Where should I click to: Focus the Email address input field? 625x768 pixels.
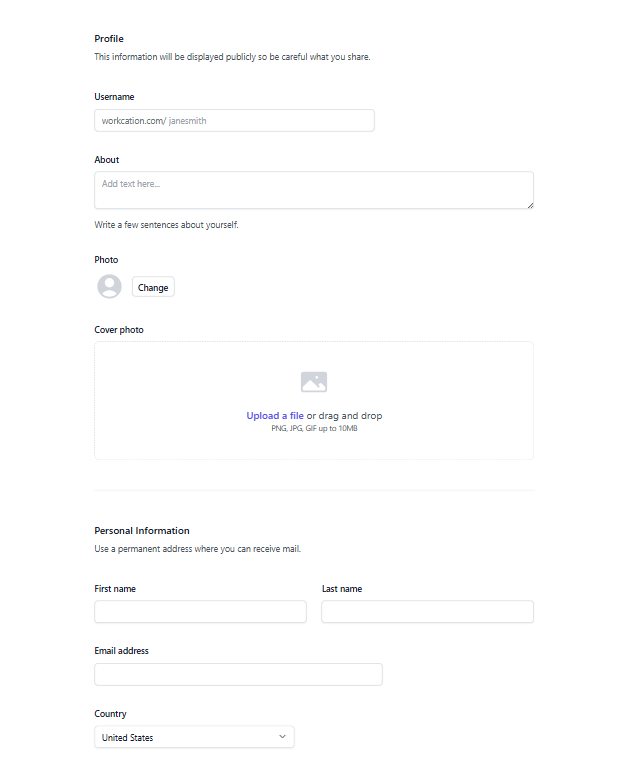pyautogui.click(x=238, y=675)
